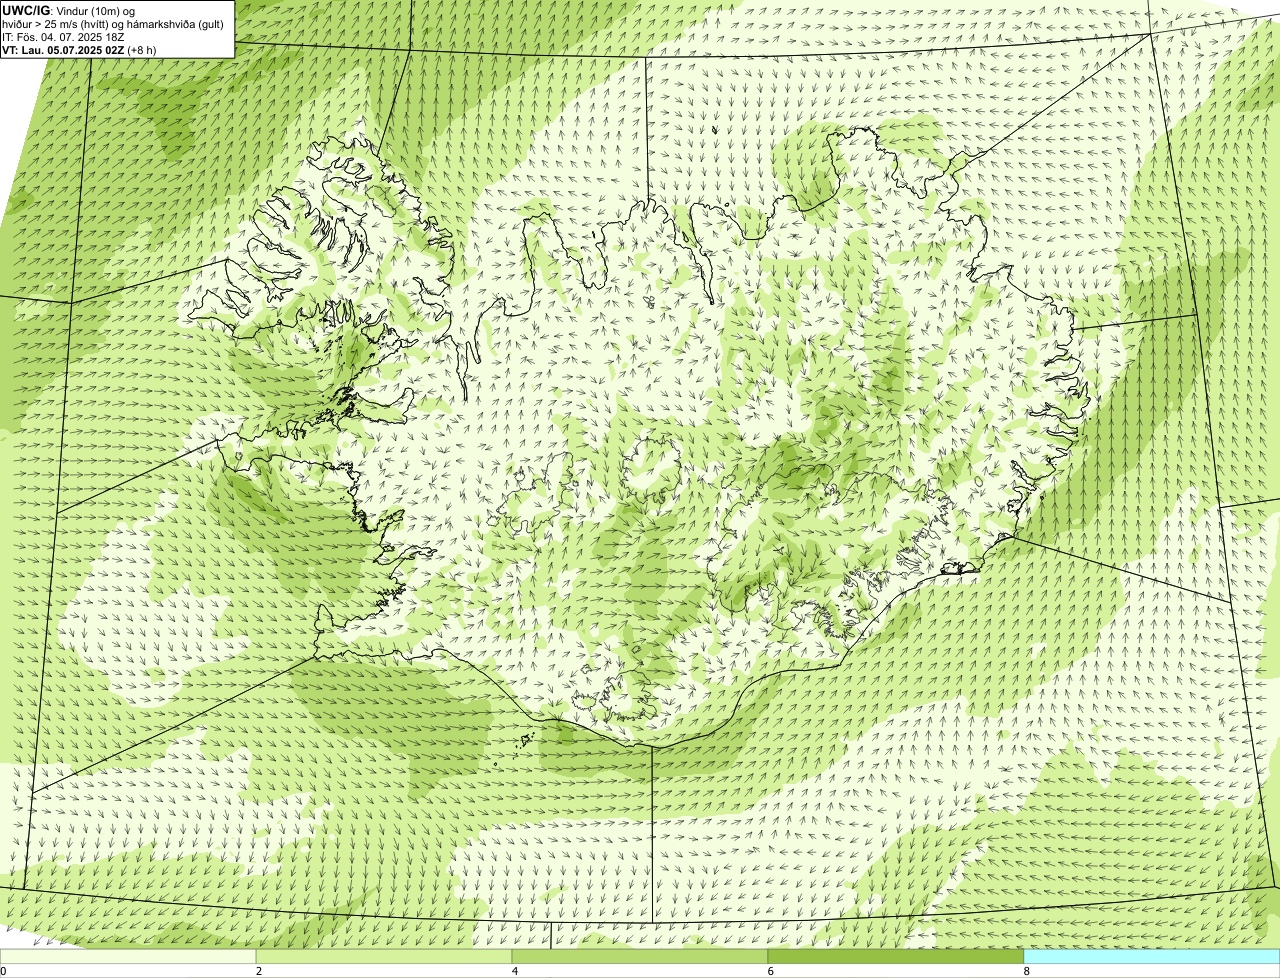This screenshot has width=1280, height=978.
Task: Click the cyan legend segment above 8 m/s
Action: click(1152, 956)
